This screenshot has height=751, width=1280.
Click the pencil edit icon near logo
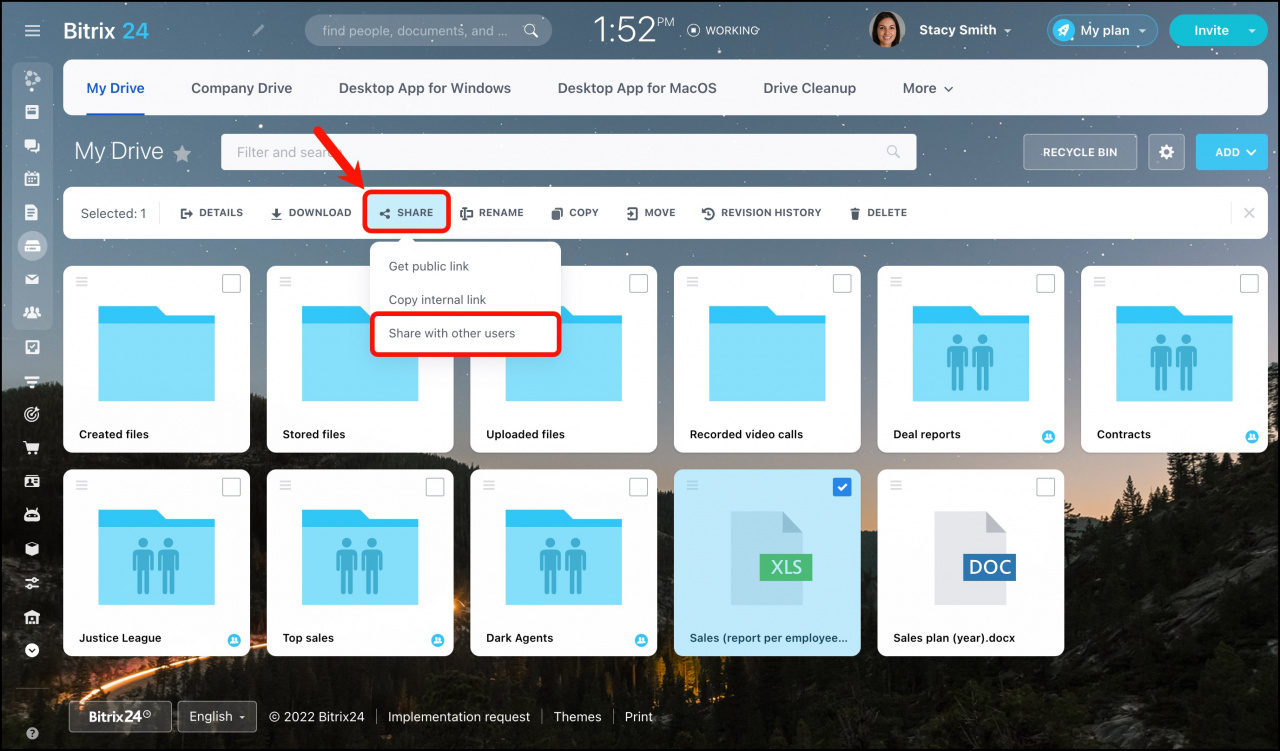click(258, 31)
